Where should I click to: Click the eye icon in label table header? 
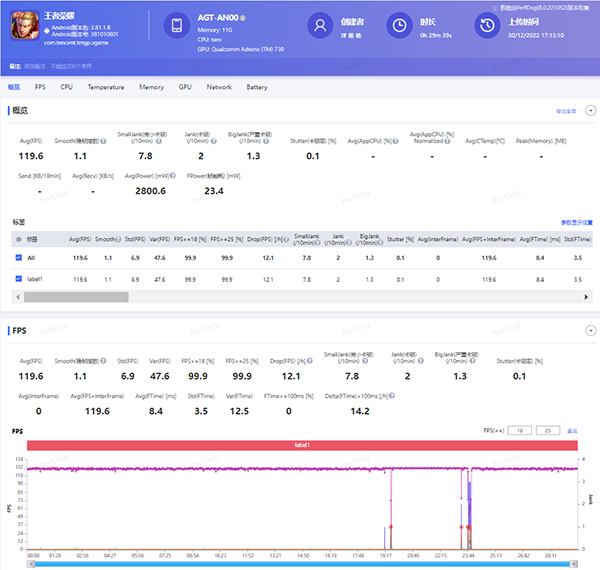20,239
